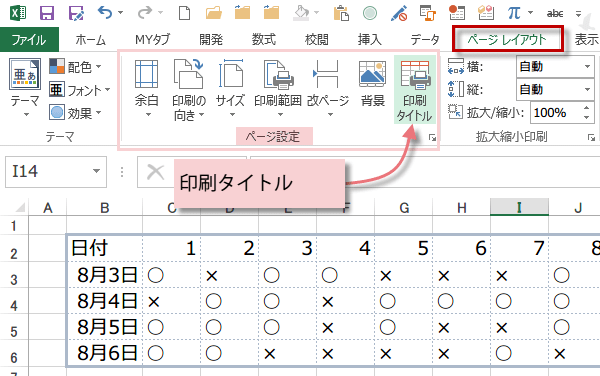Open the Undo history dropdown arrow
Viewport: 600px width, 376px height.
click(x=121, y=13)
